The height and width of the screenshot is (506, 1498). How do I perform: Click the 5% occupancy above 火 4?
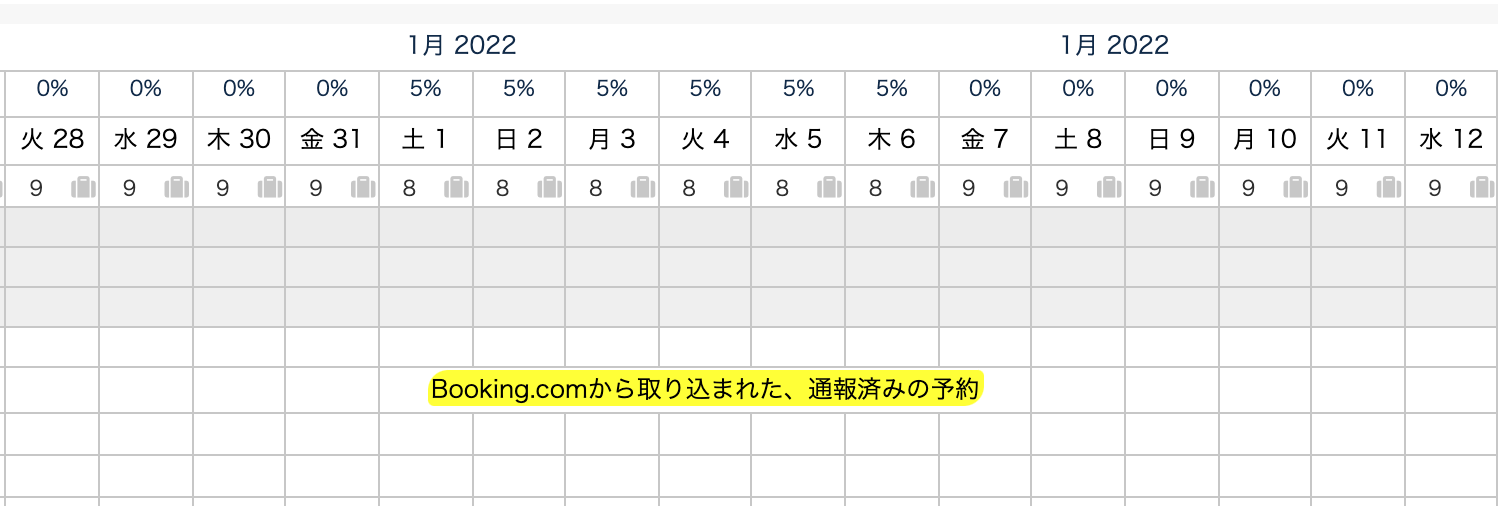point(705,89)
